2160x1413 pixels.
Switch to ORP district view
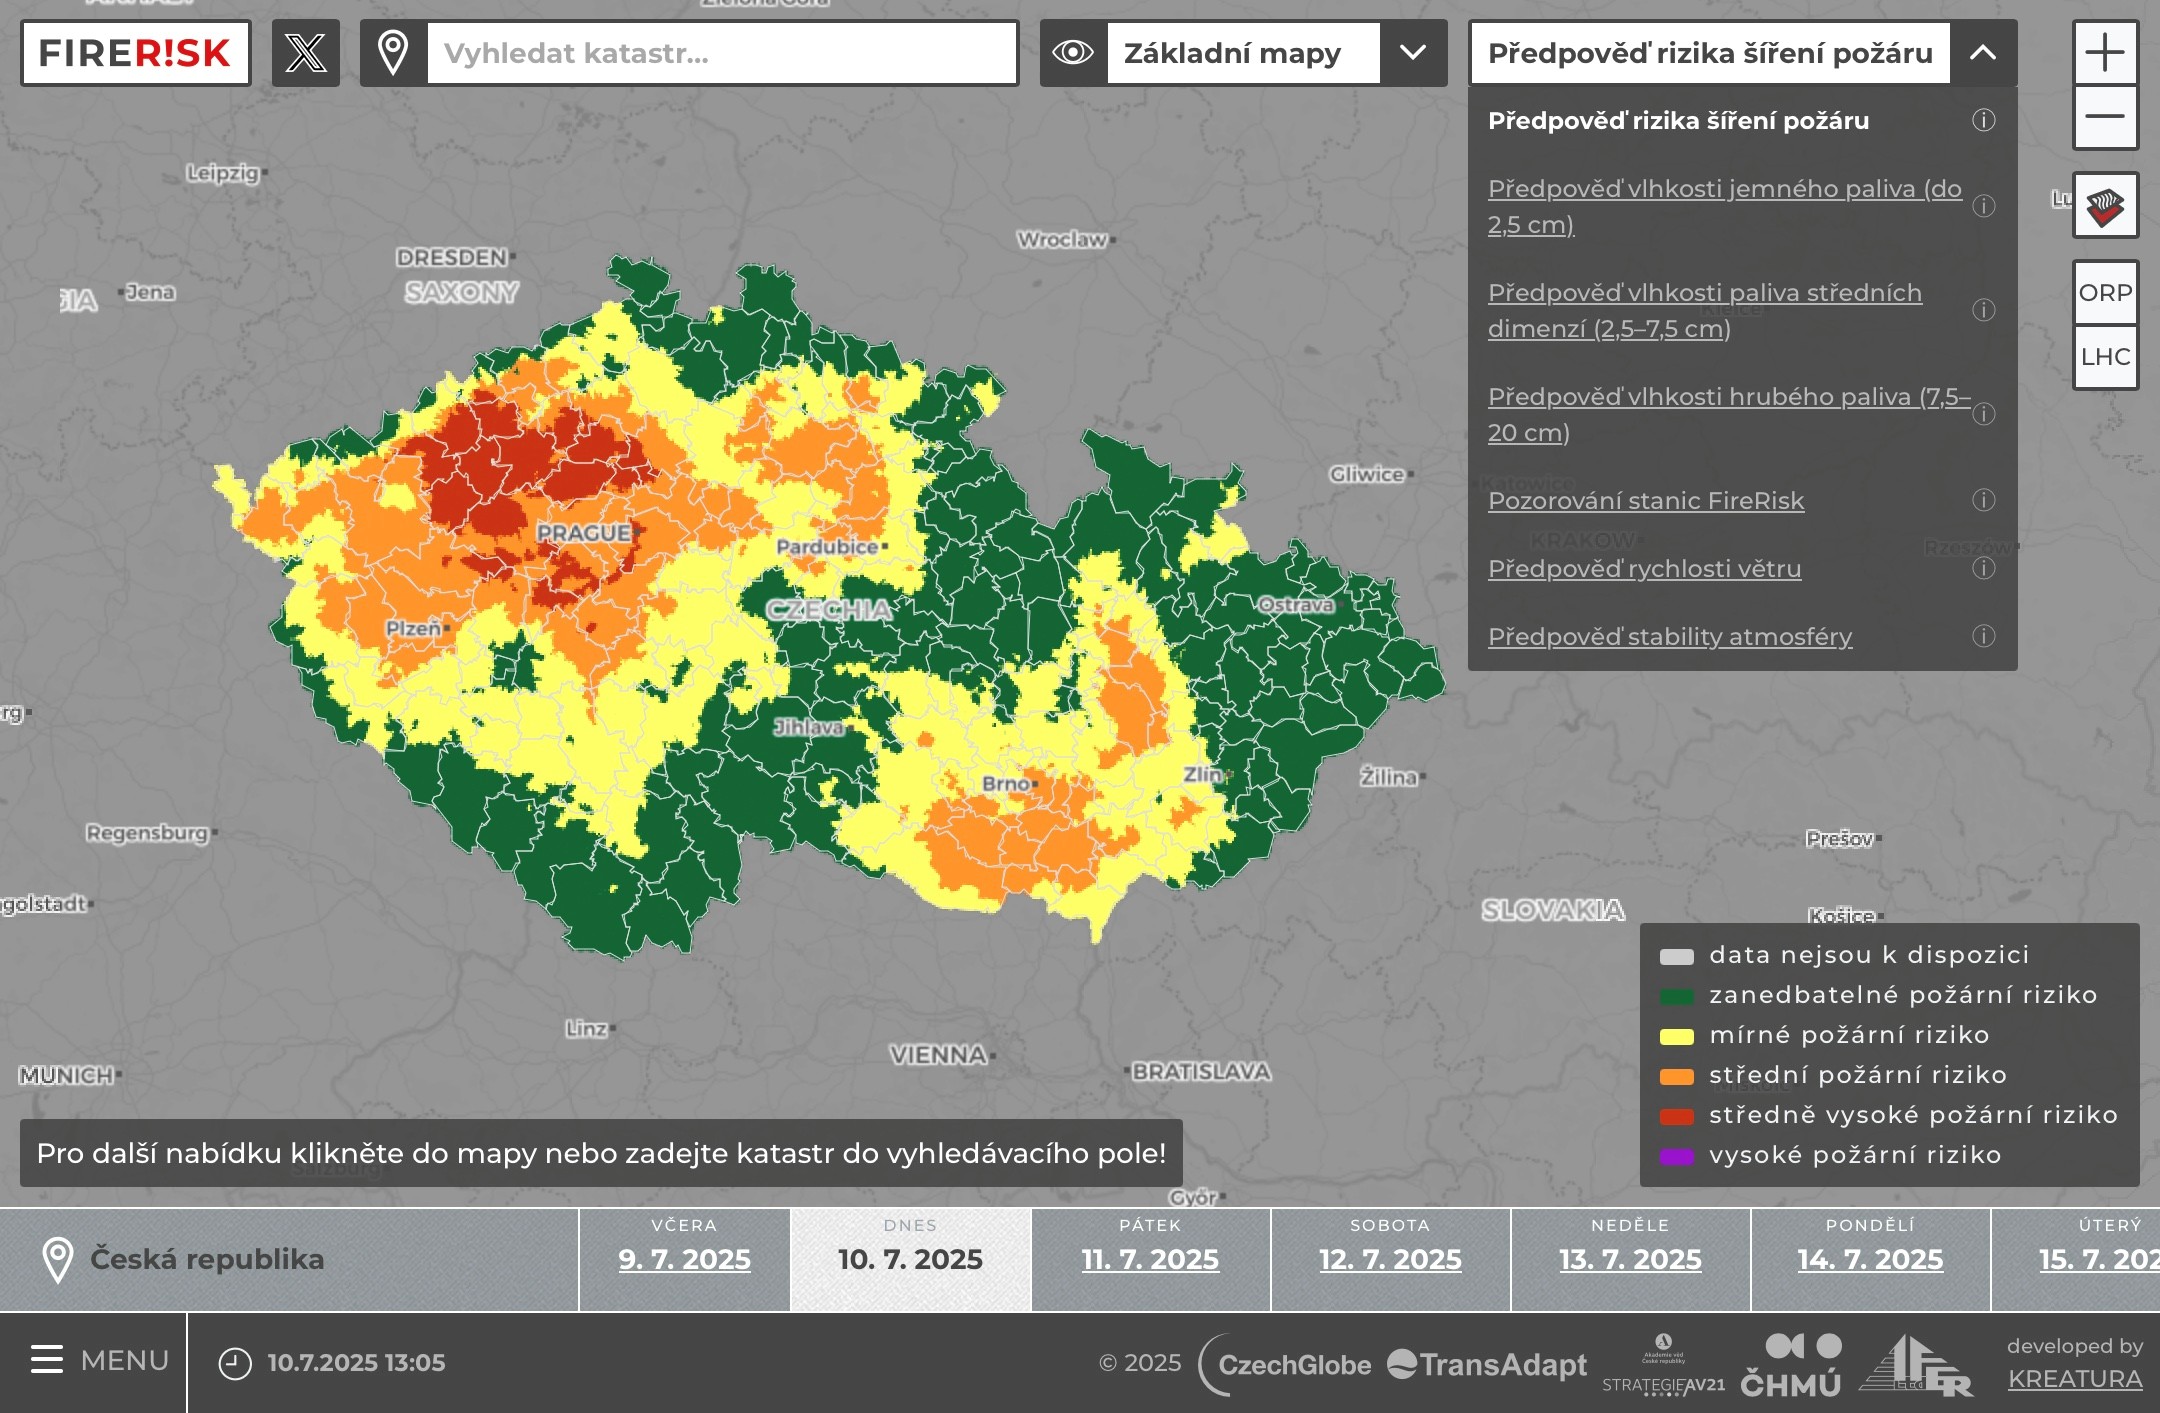[2105, 293]
